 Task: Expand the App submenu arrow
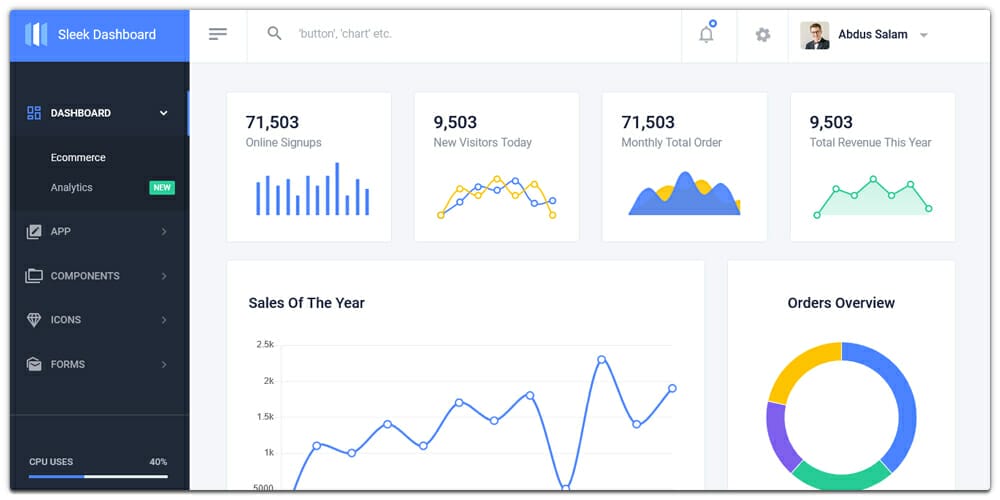(x=164, y=232)
